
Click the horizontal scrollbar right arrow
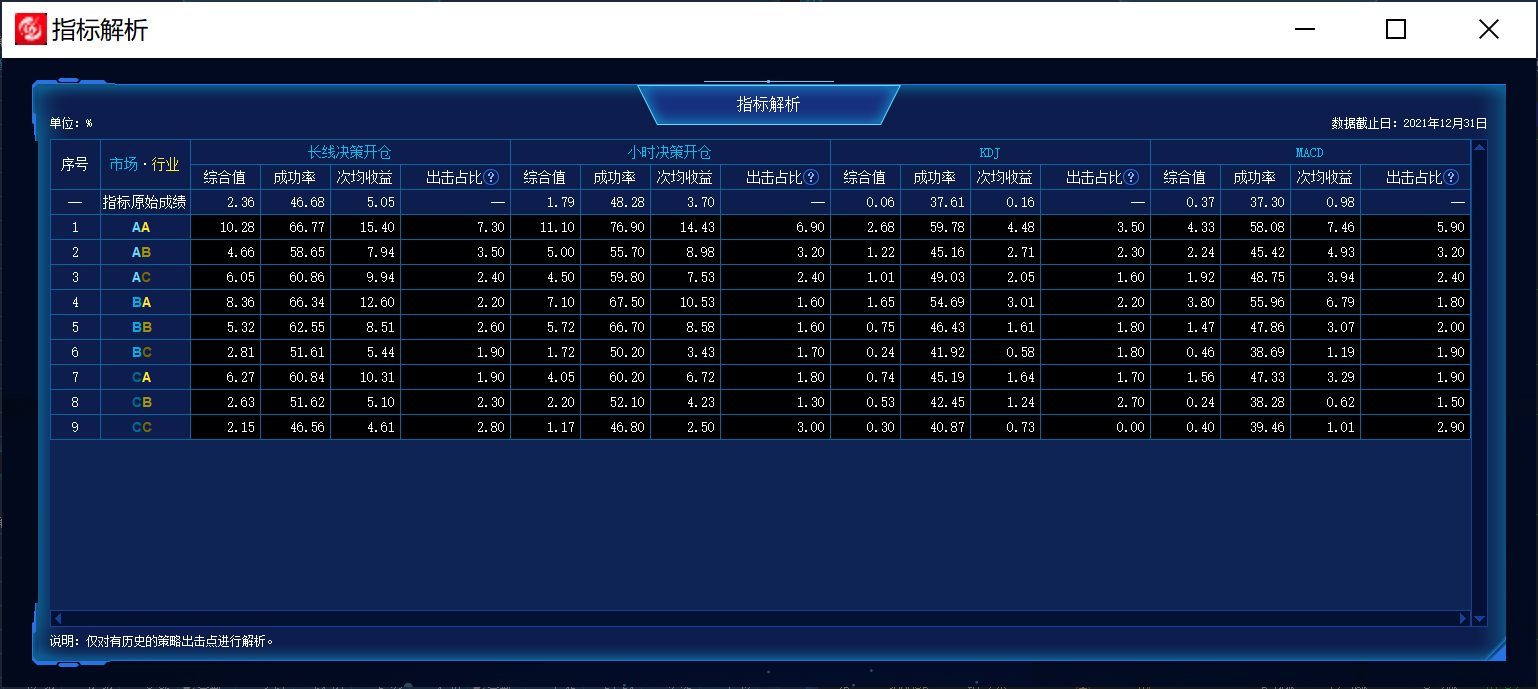[1463, 619]
